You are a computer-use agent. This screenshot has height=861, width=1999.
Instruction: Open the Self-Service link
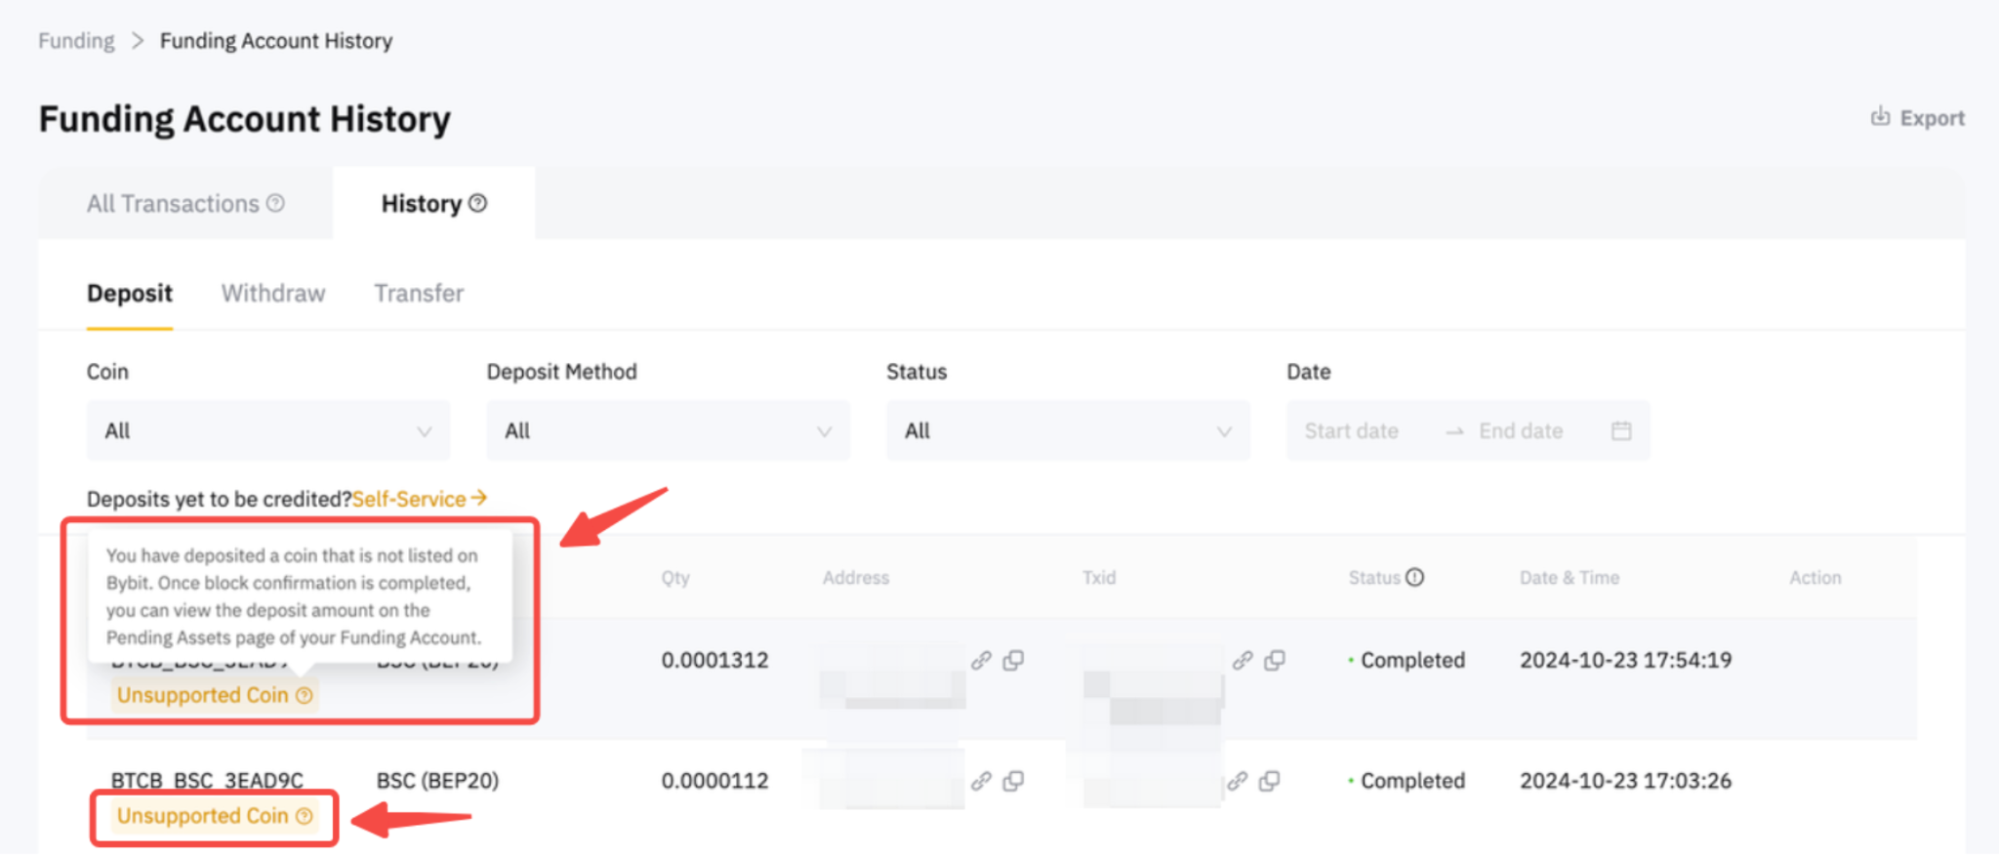[x=418, y=498]
